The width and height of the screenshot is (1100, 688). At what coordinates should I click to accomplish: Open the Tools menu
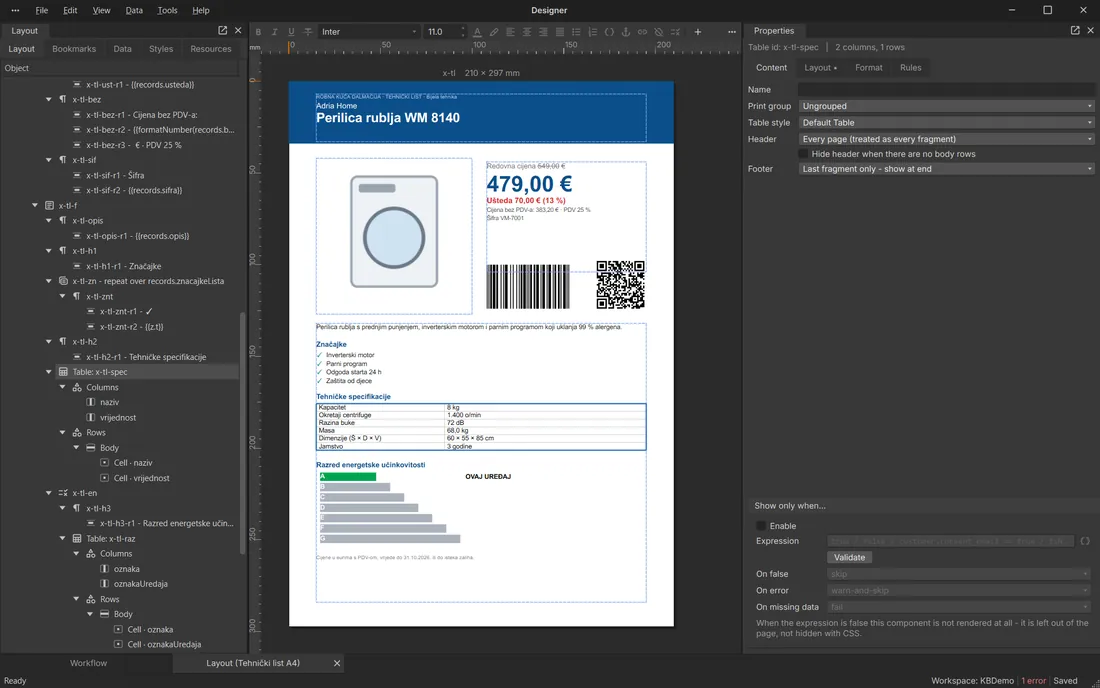[x=167, y=11]
